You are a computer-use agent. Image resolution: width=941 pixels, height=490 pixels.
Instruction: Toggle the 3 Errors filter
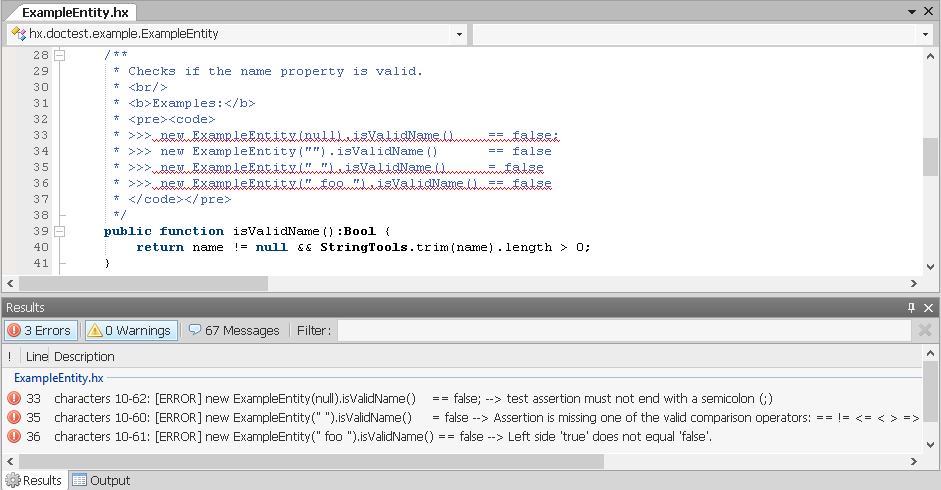41,330
